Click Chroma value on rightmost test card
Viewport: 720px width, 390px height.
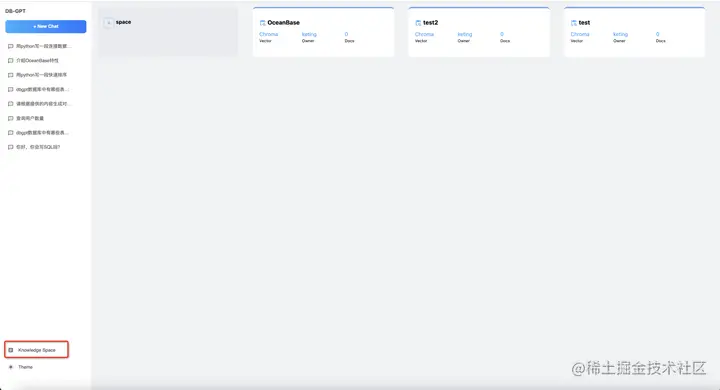click(x=580, y=34)
